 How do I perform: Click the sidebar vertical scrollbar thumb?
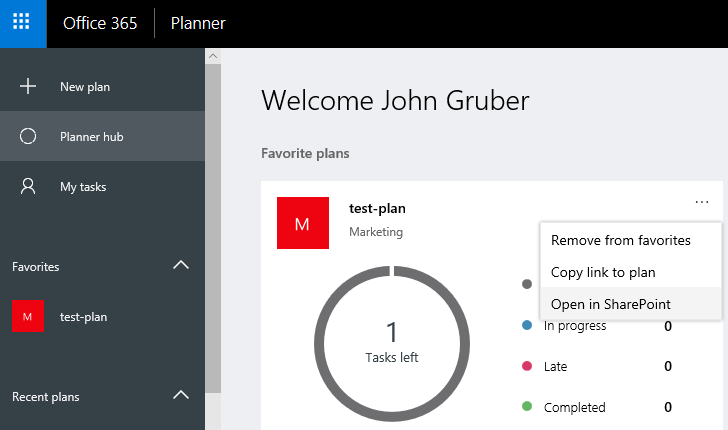point(213,228)
